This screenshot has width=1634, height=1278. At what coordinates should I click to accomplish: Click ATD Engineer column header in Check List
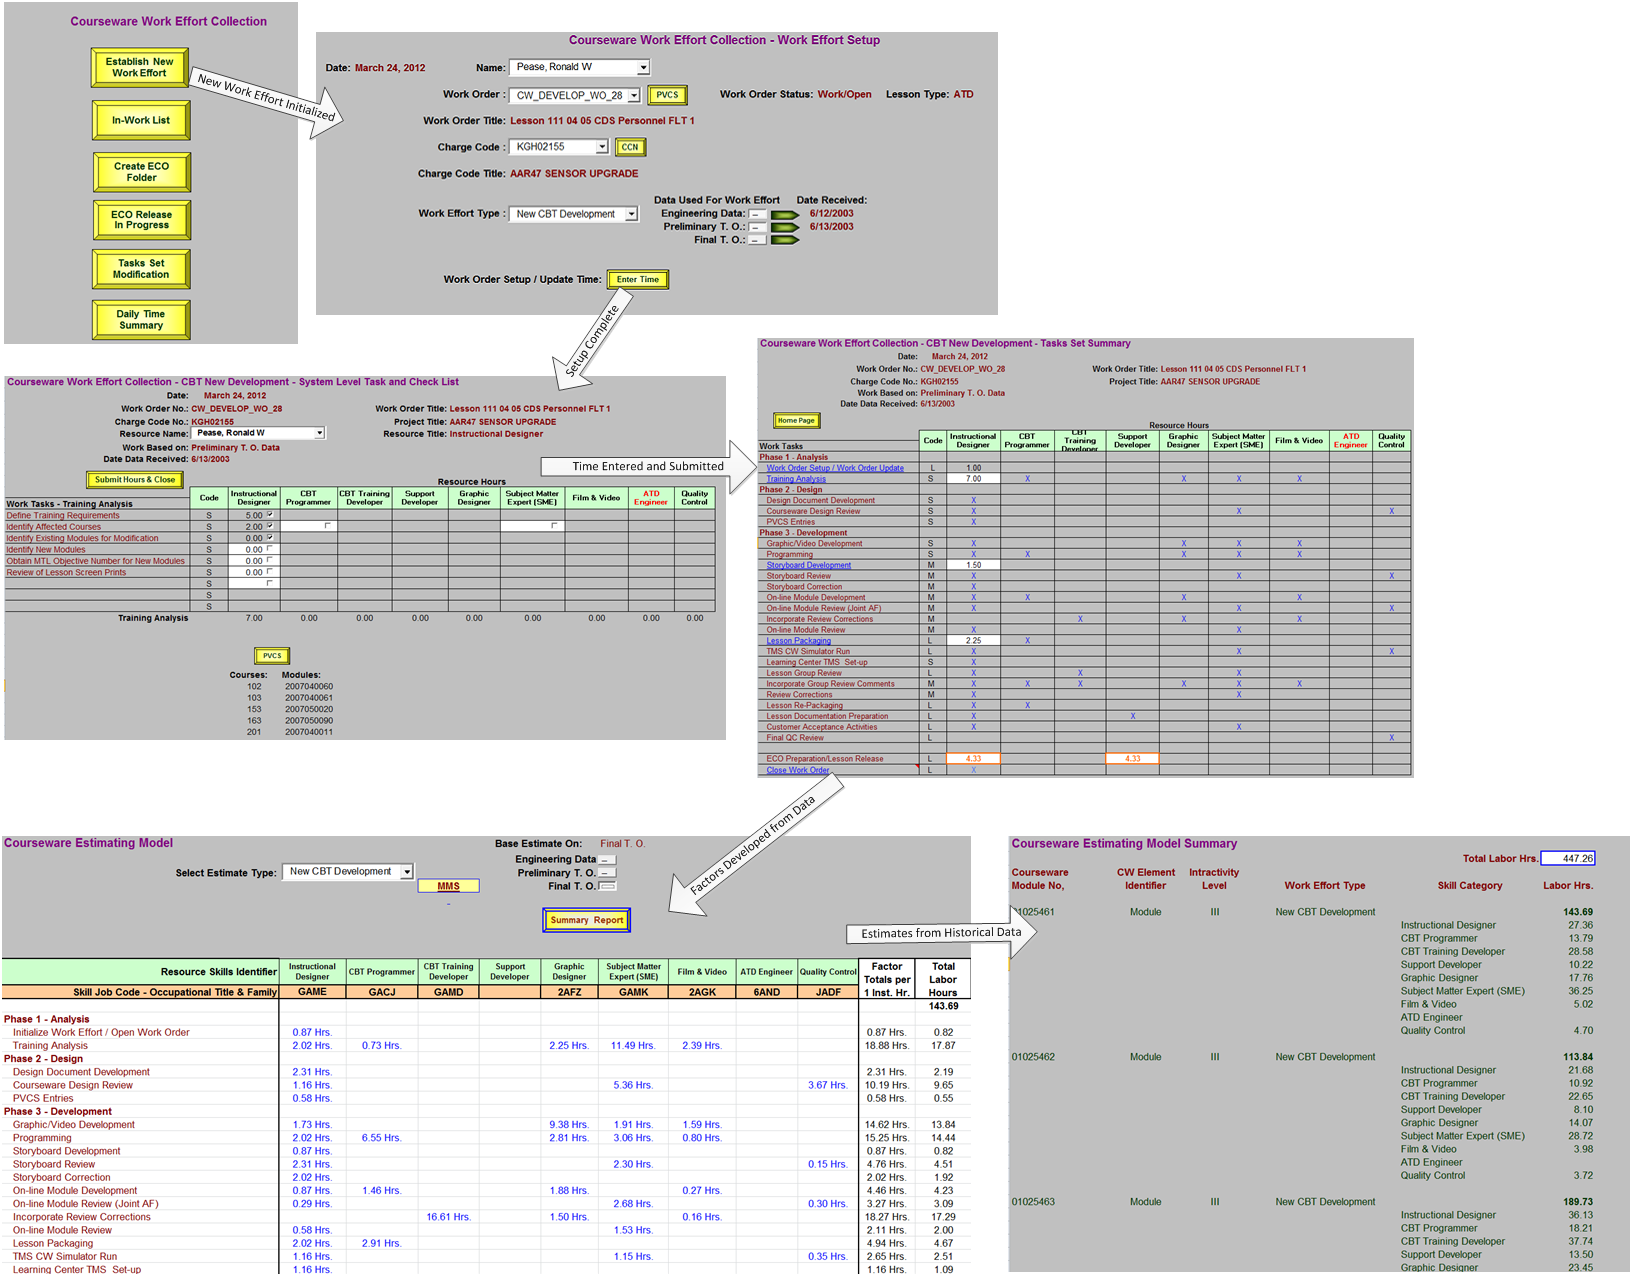click(x=651, y=498)
